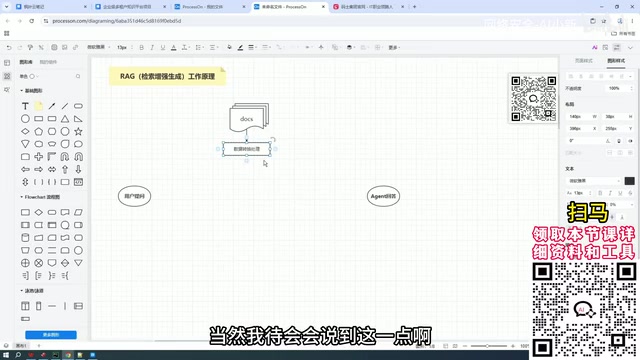Viewport: 640px width, 360px height.
Task: Choose the down arrow shape
Action: (x=78, y=169)
